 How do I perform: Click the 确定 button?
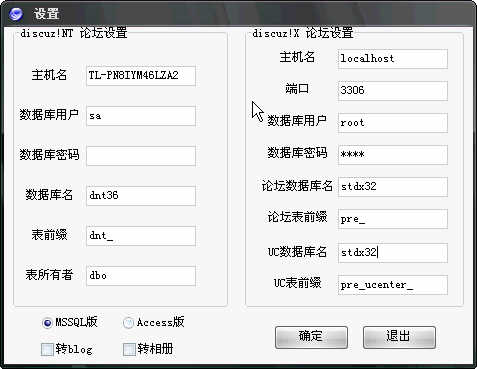tap(311, 337)
